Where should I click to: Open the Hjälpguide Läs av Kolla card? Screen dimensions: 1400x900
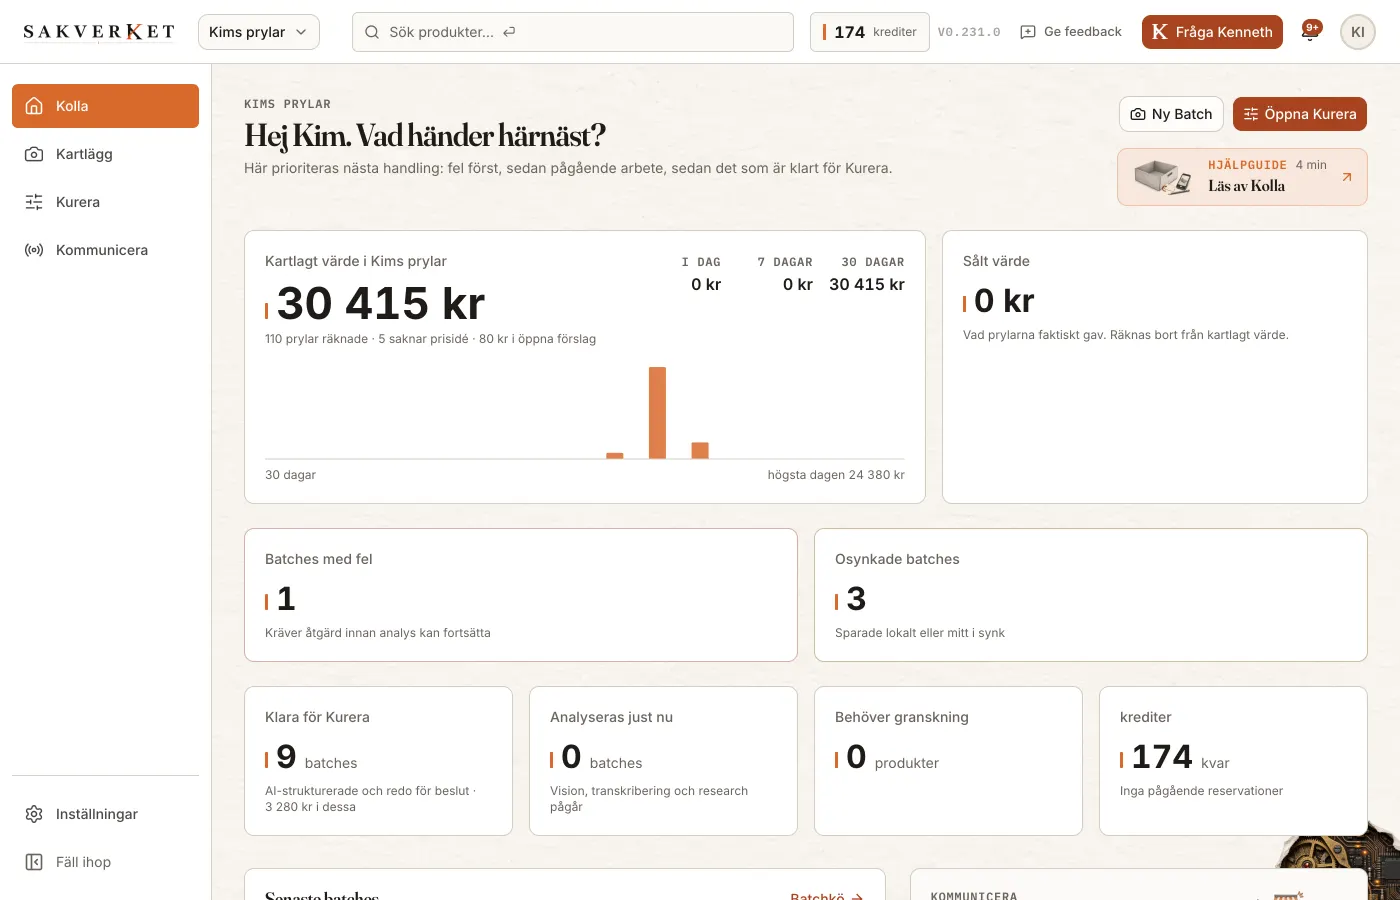pyautogui.click(x=1242, y=177)
